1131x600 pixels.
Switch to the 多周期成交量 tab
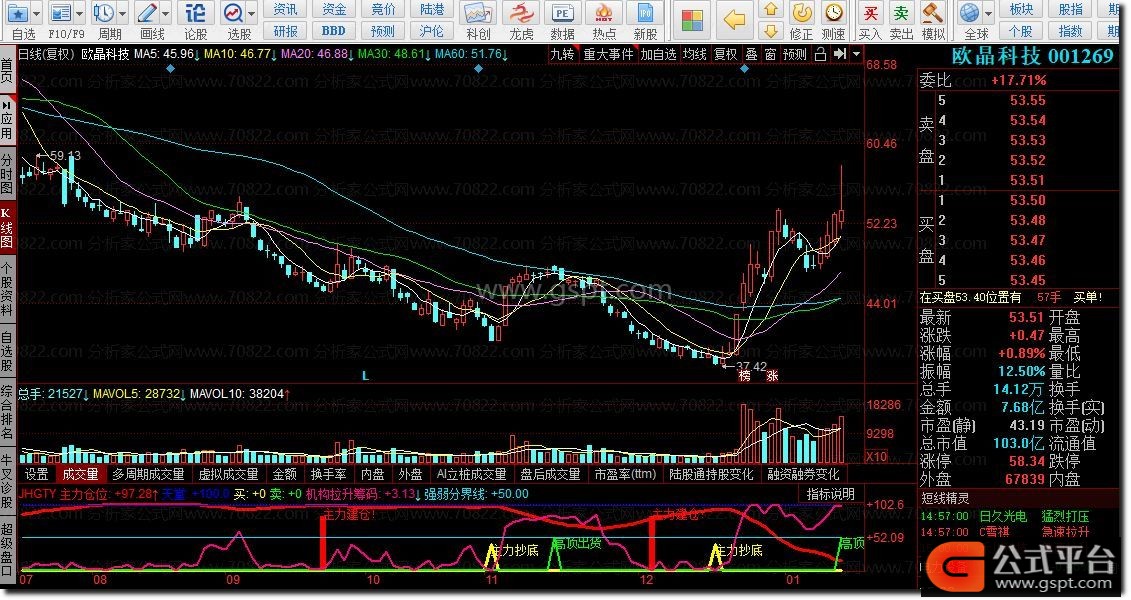(148, 474)
